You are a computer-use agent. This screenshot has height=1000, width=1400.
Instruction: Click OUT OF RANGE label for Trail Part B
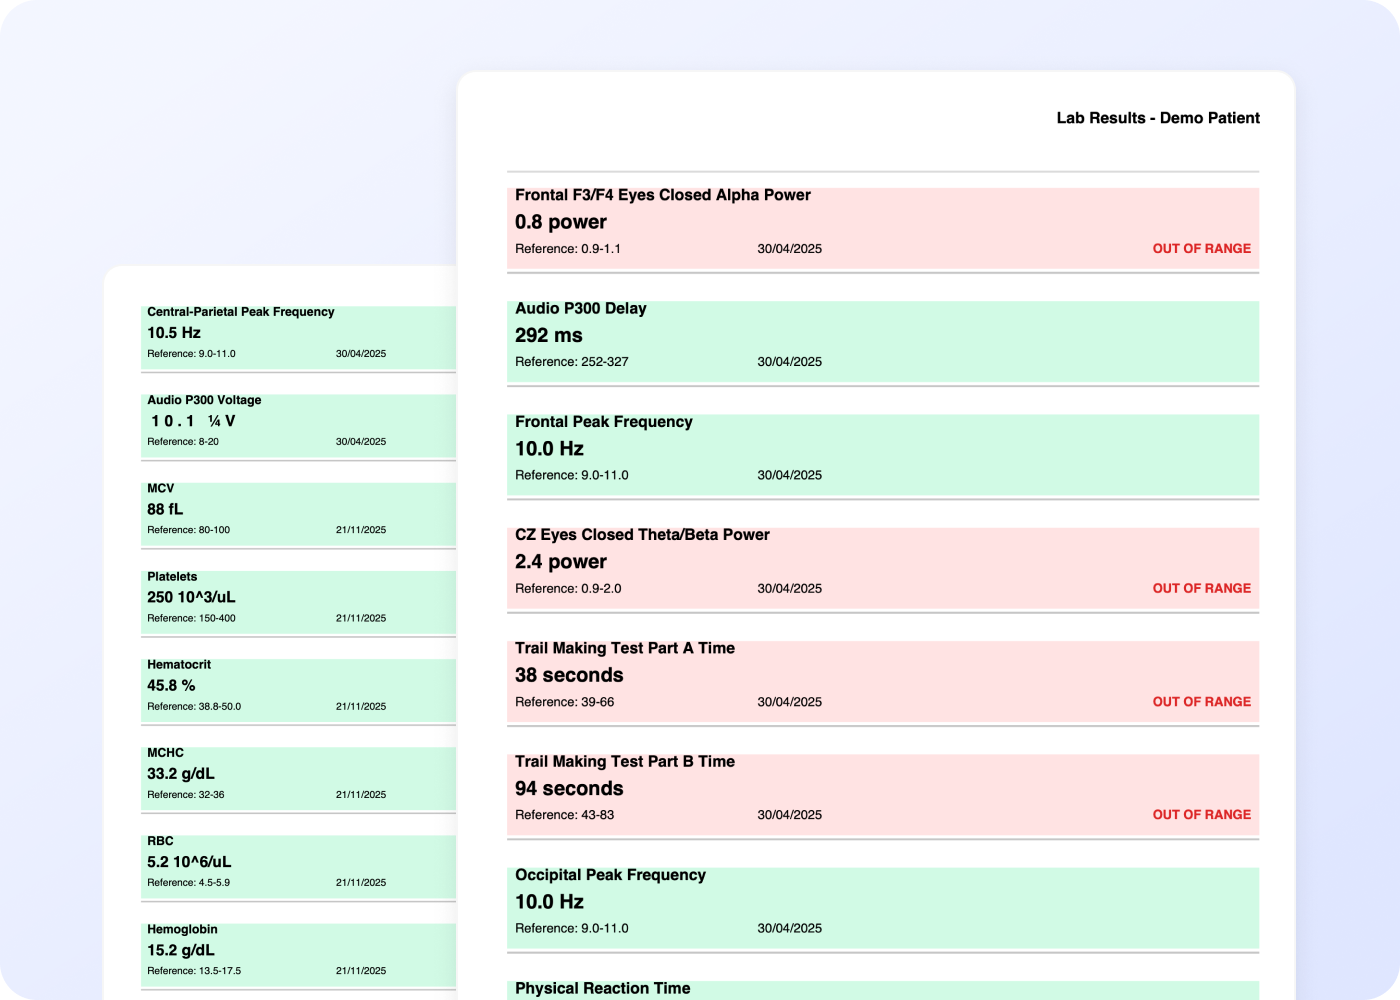tap(1201, 815)
